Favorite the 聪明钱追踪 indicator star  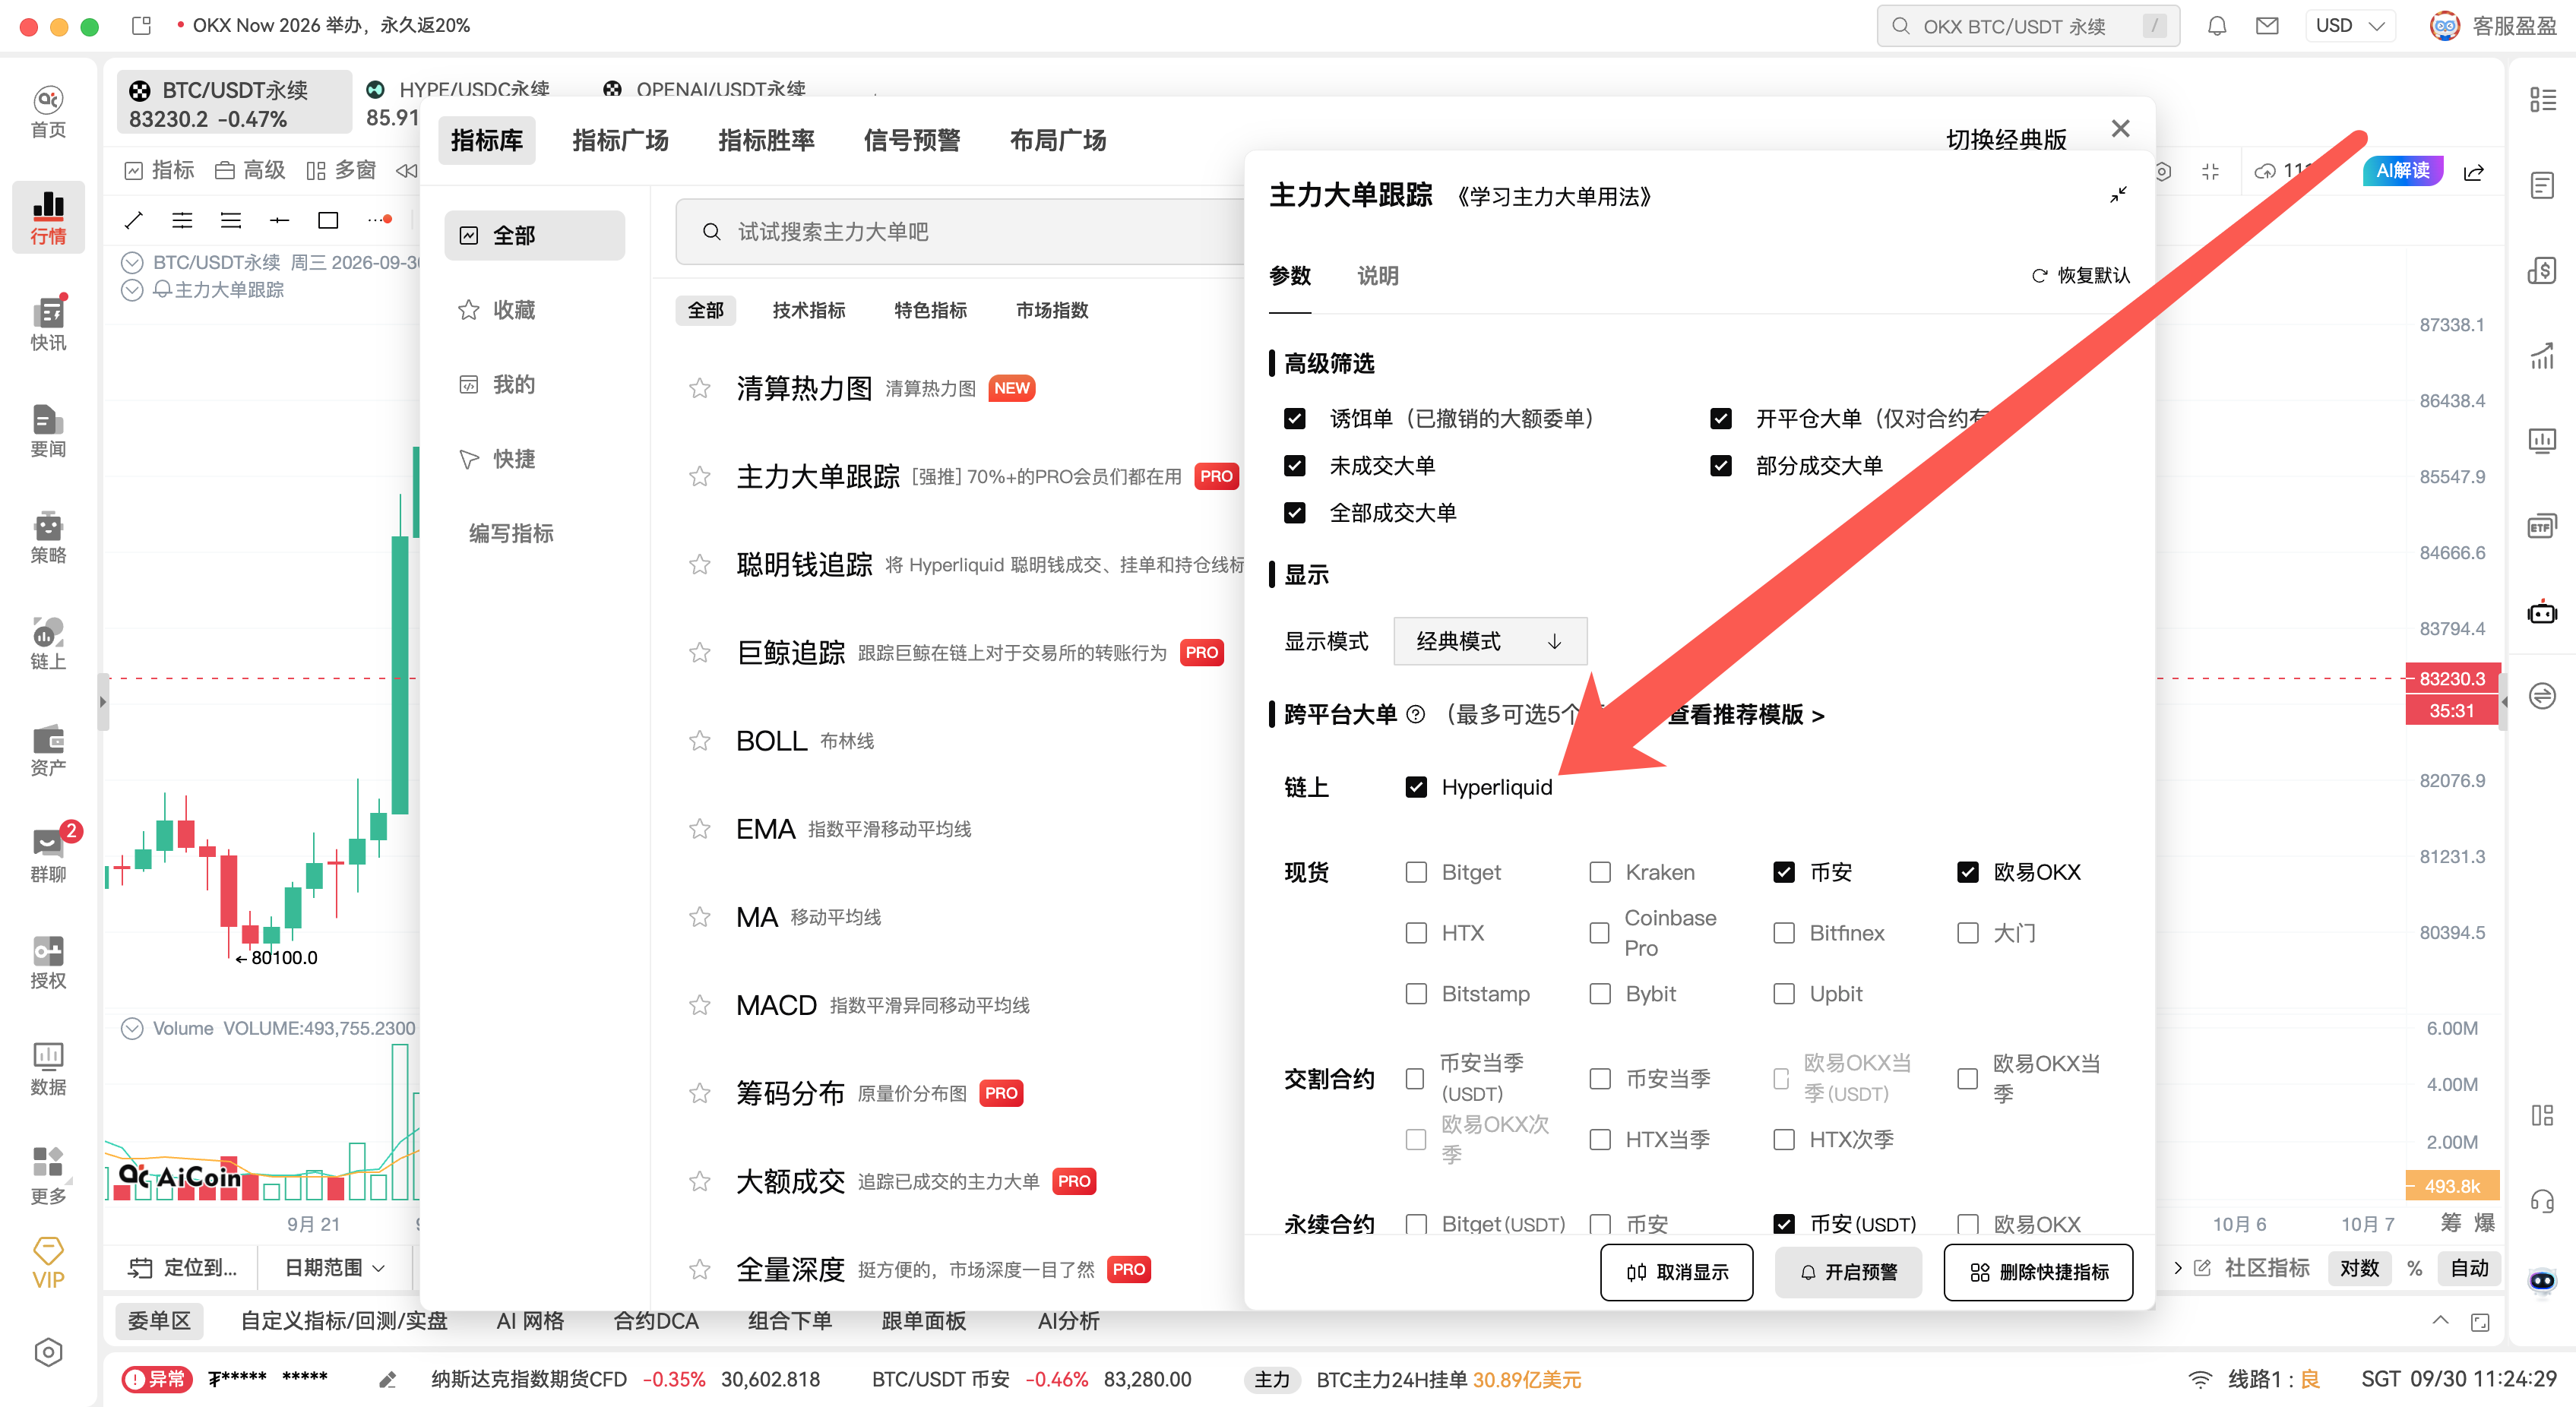tap(700, 565)
